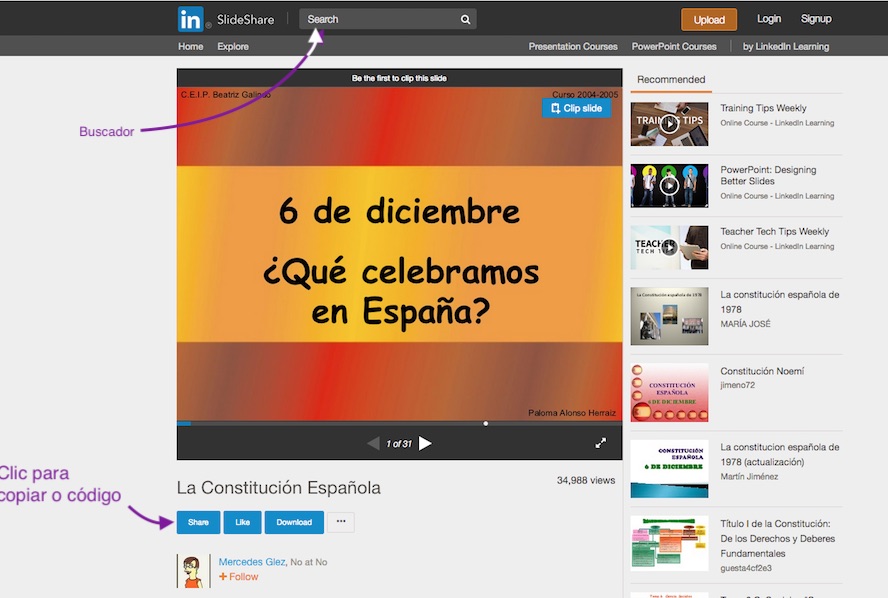
Task: Open the Constitución Noemí thumbnail
Action: coord(668,391)
